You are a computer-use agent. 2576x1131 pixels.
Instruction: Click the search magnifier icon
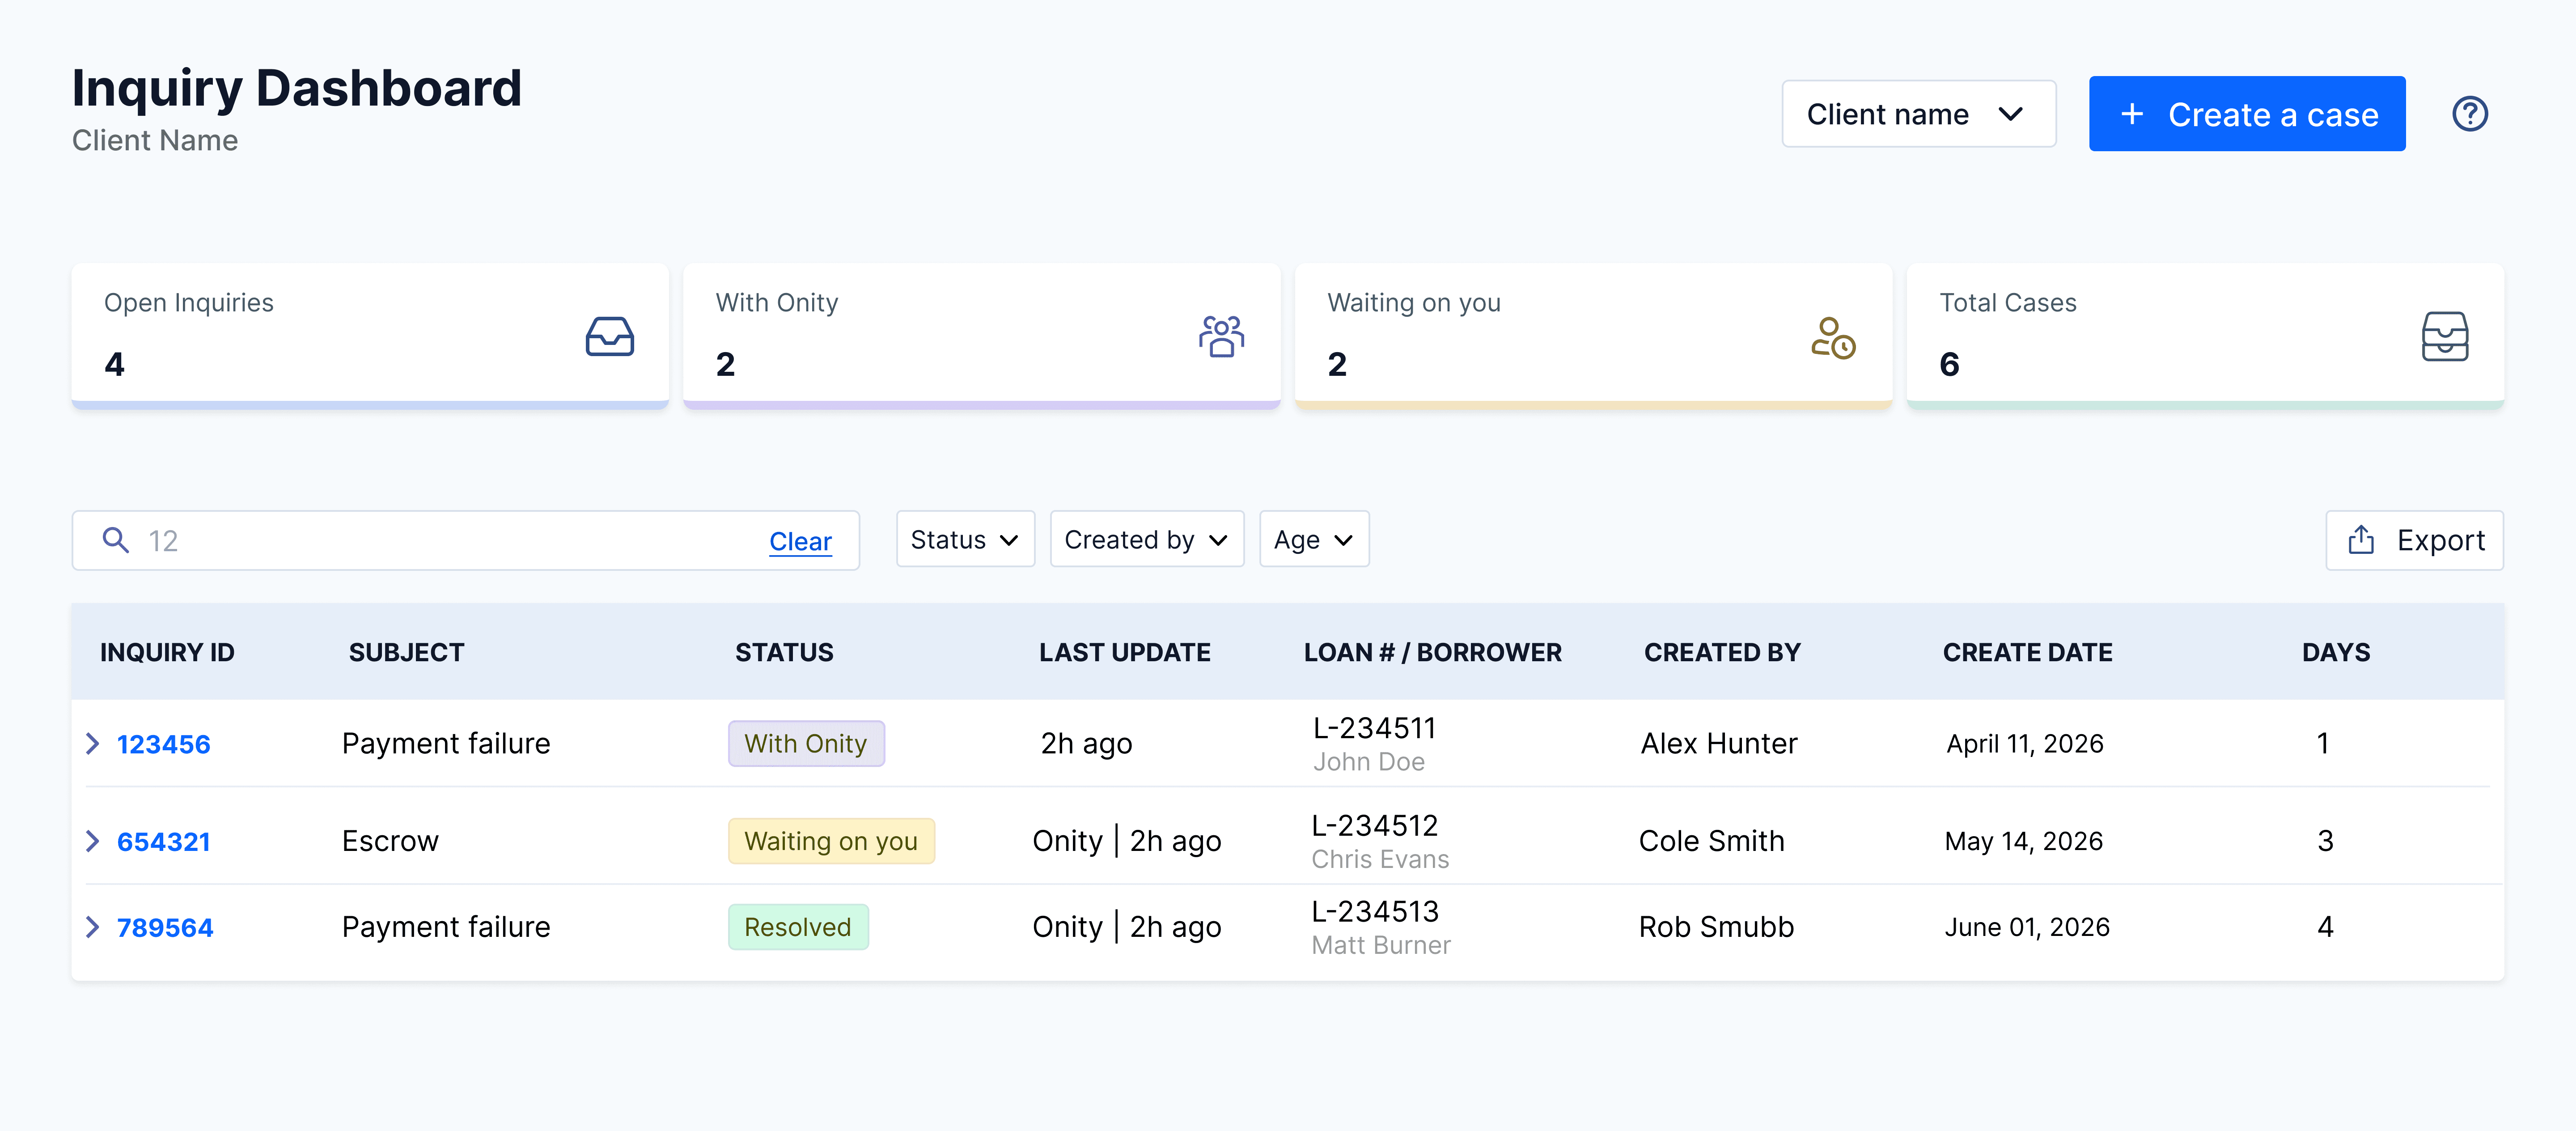[x=116, y=540]
